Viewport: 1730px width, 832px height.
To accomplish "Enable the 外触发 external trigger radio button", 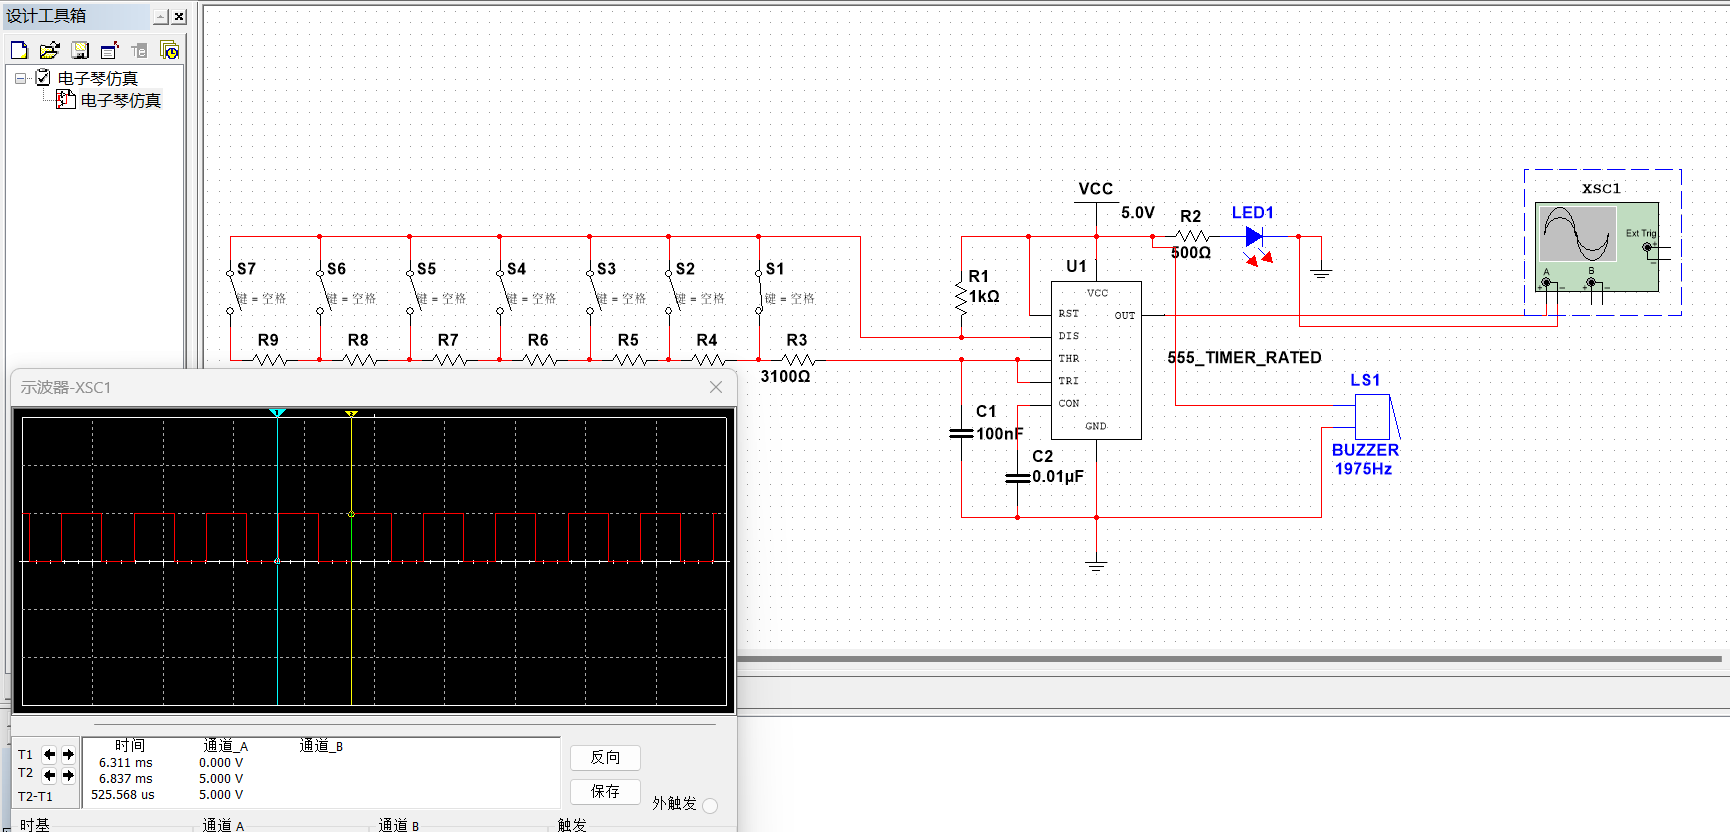I will tap(710, 806).
